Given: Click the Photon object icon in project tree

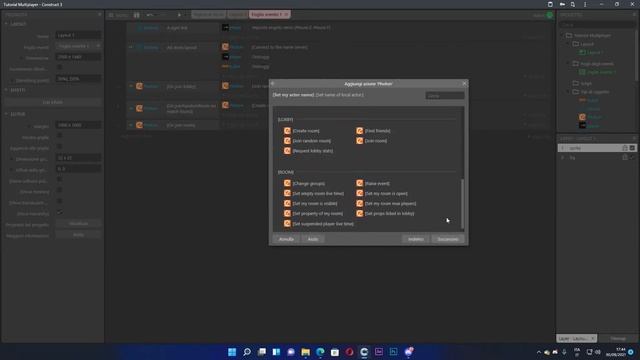Looking at the screenshot, I should click(x=582, y=117).
